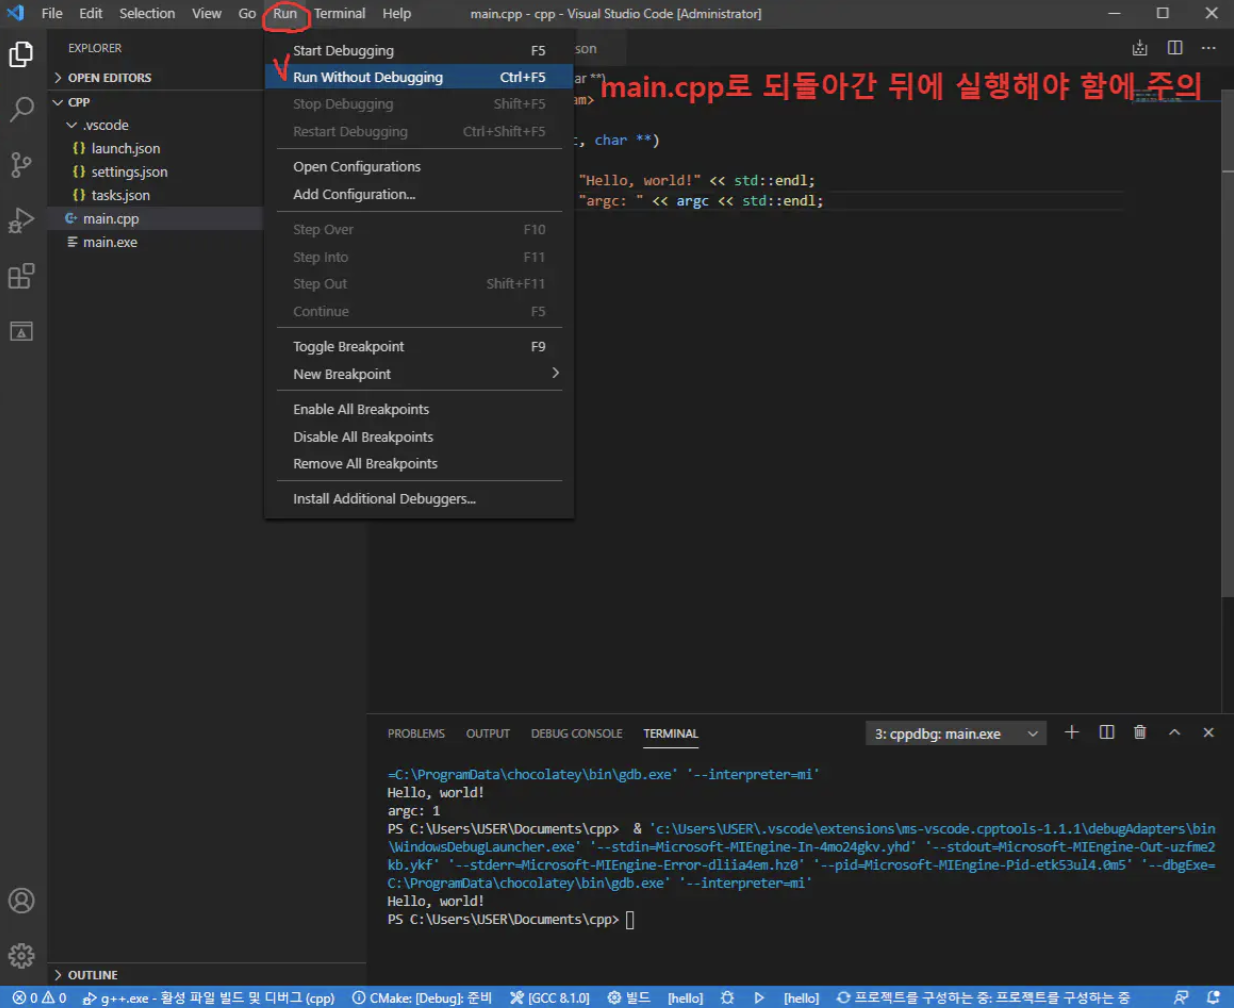Viewport: 1234px width, 1008px height.
Task: Select the TERMINAL panel tab
Action: tap(671, 733)
